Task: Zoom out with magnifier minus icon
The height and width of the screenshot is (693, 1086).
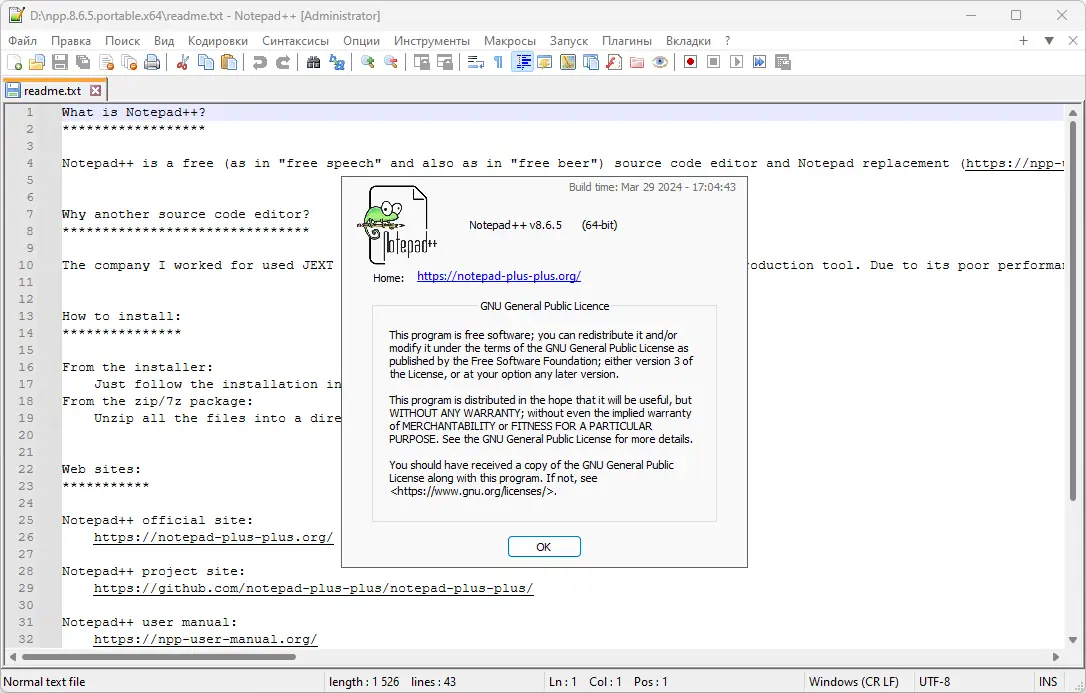Action: (391, 62)
